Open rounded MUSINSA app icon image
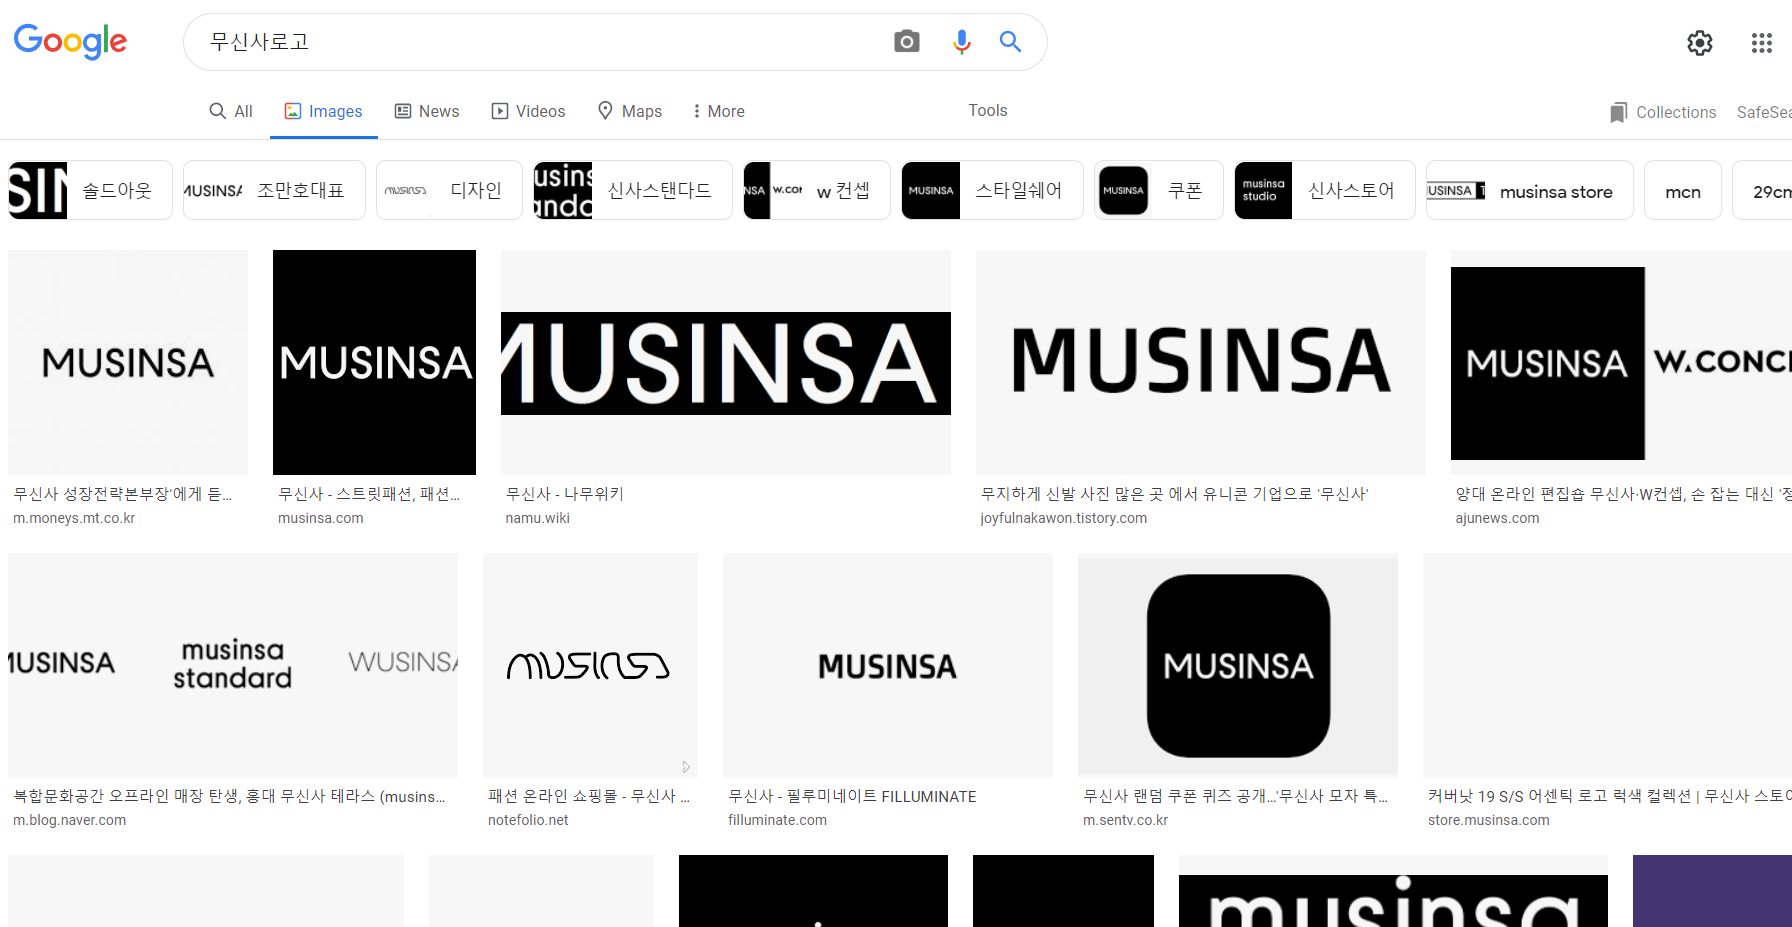Image resolution: width=1792 pixels, height=927 pixels. click(x=1238, y=665)
